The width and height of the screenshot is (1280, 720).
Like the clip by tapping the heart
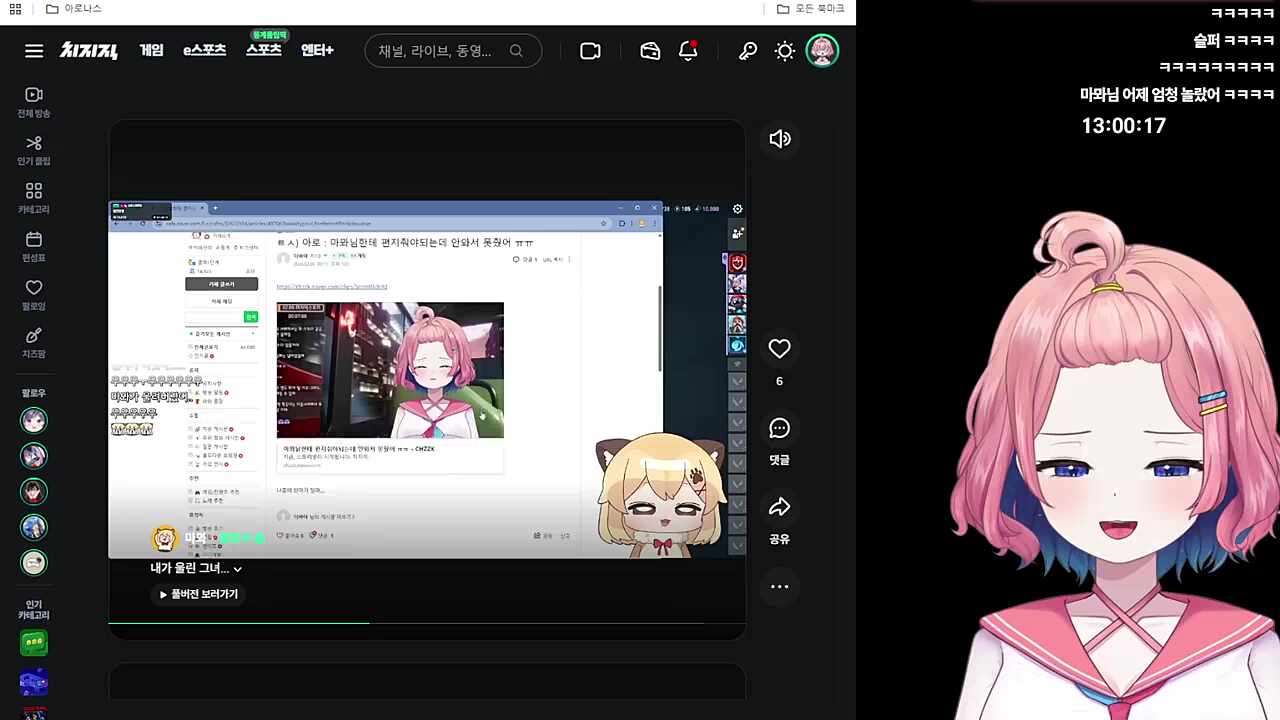coord(779,348)
